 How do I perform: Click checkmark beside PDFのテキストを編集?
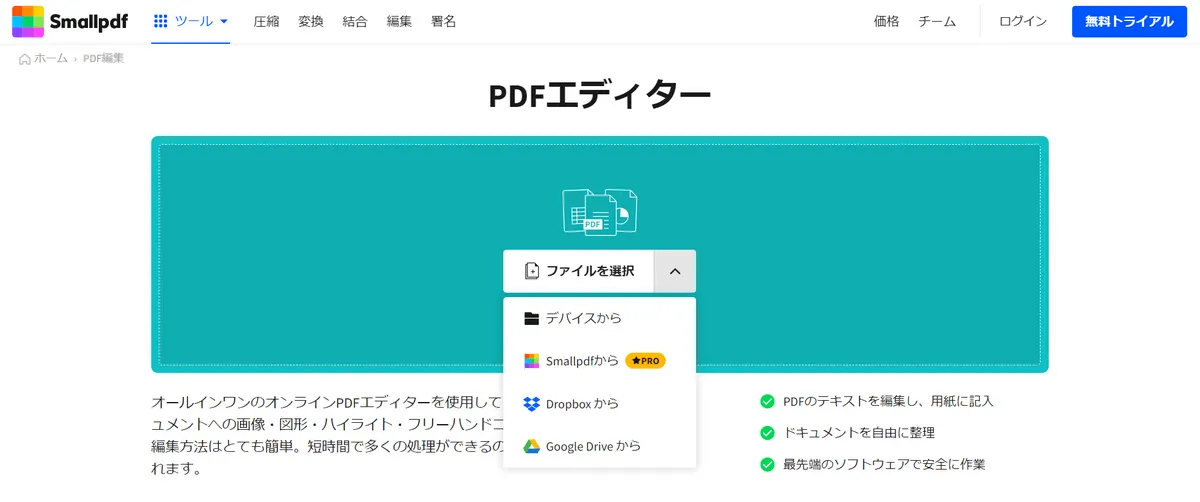[x=767, y=401]
